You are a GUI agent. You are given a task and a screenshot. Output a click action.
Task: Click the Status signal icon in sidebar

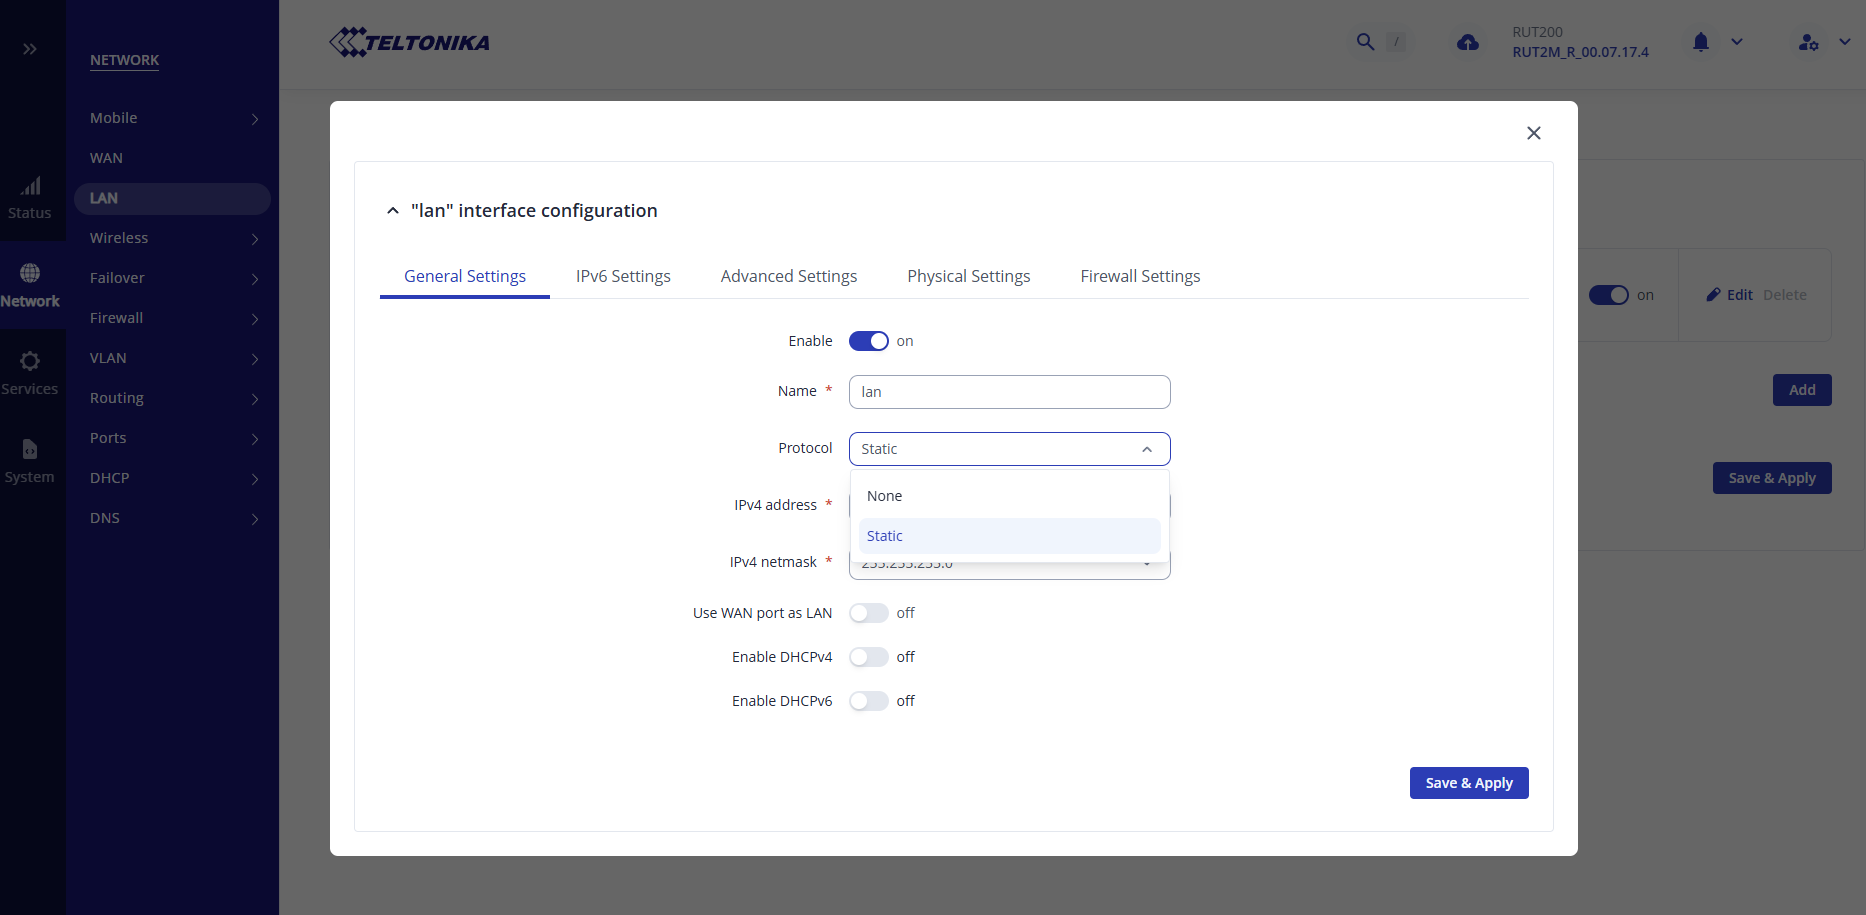point(30,187)
